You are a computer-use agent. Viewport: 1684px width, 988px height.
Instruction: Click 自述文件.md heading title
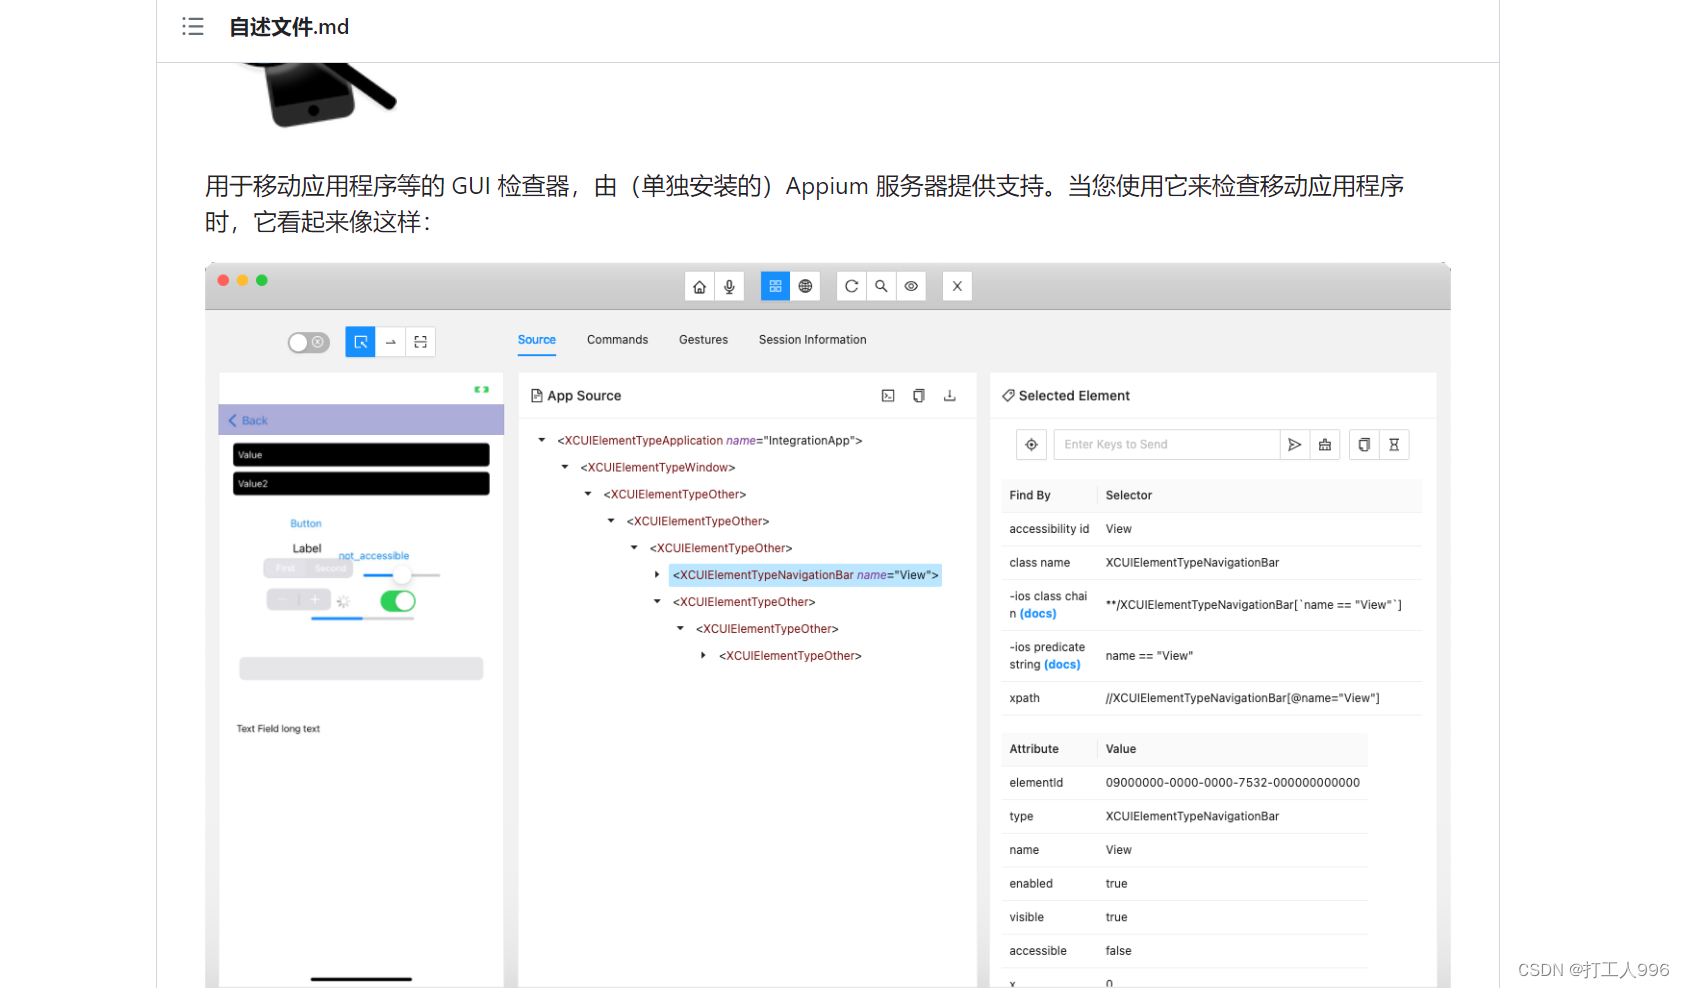tap(289, 27)
